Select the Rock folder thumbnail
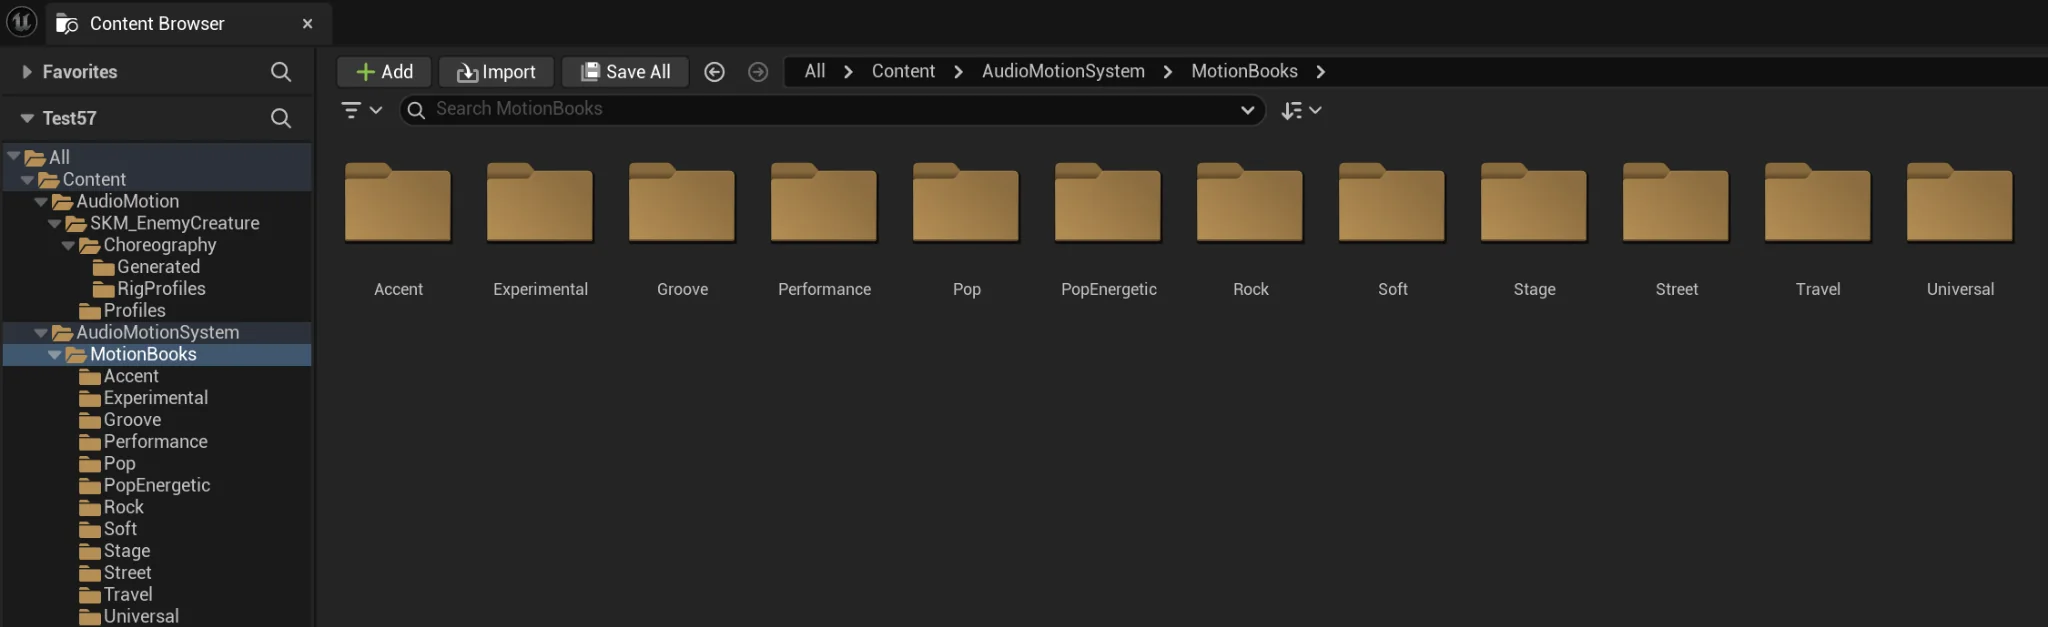This screenshot has width=2048, height=627. (1250, 203)
